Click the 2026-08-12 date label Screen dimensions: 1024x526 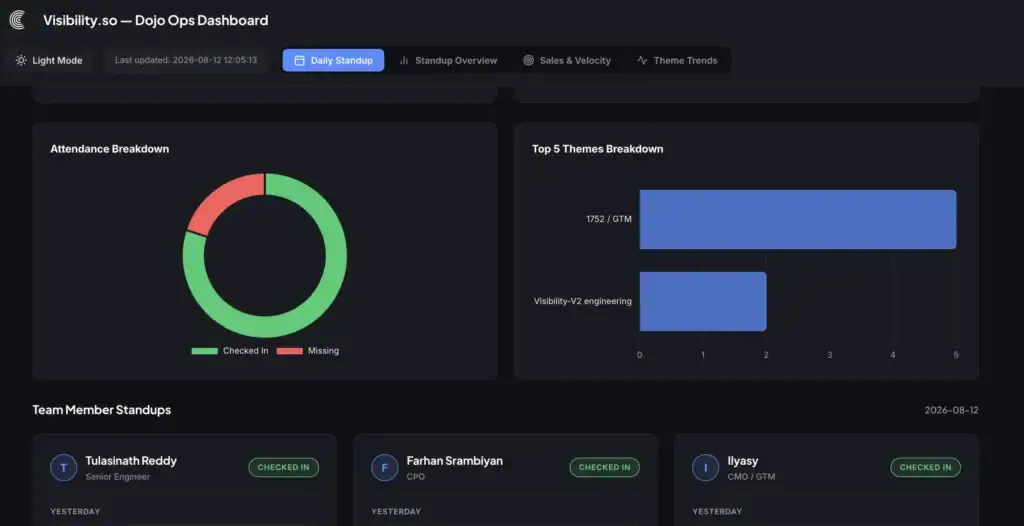coord(952,410)
